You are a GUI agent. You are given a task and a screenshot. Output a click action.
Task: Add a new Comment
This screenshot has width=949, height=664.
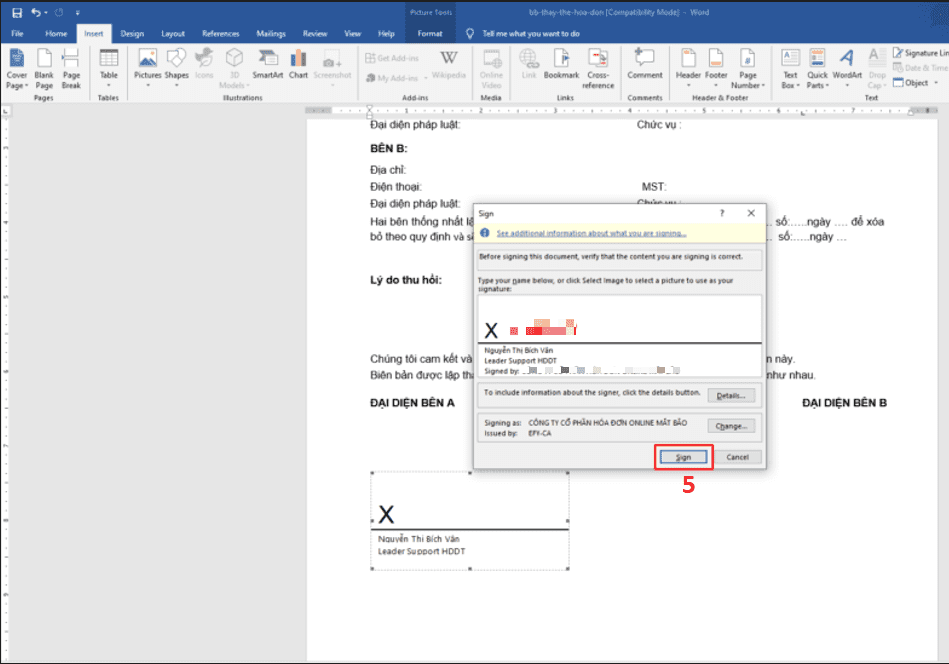[645, 64]
